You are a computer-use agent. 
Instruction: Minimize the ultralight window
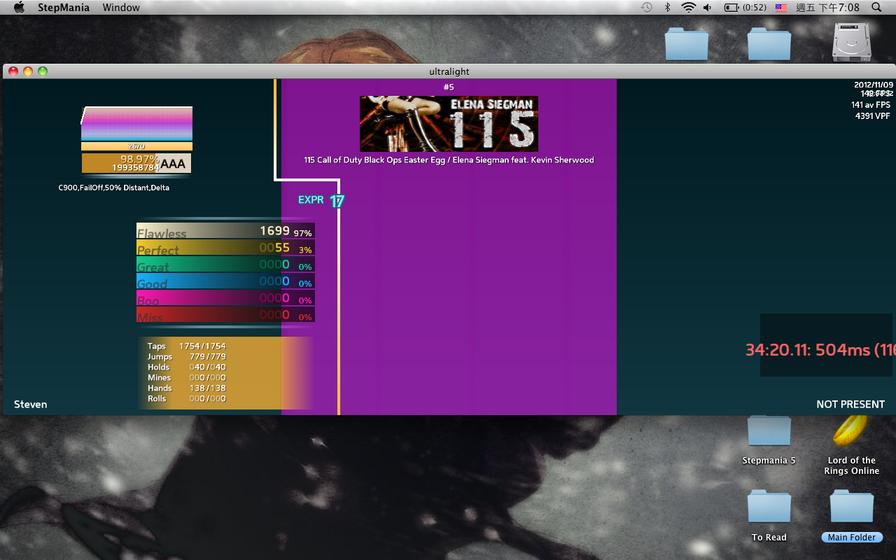pyautogui.click(x=27, y=71)
